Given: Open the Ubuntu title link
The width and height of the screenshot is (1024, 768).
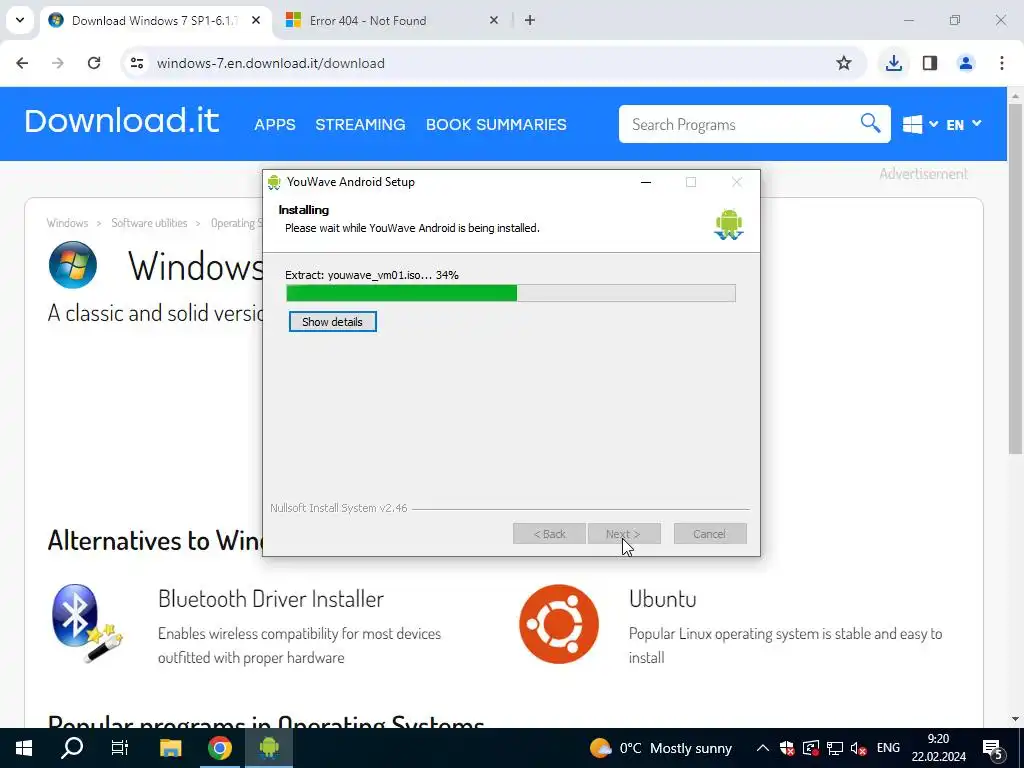Looking at the screenshot, I should click(x=662, y=599).
